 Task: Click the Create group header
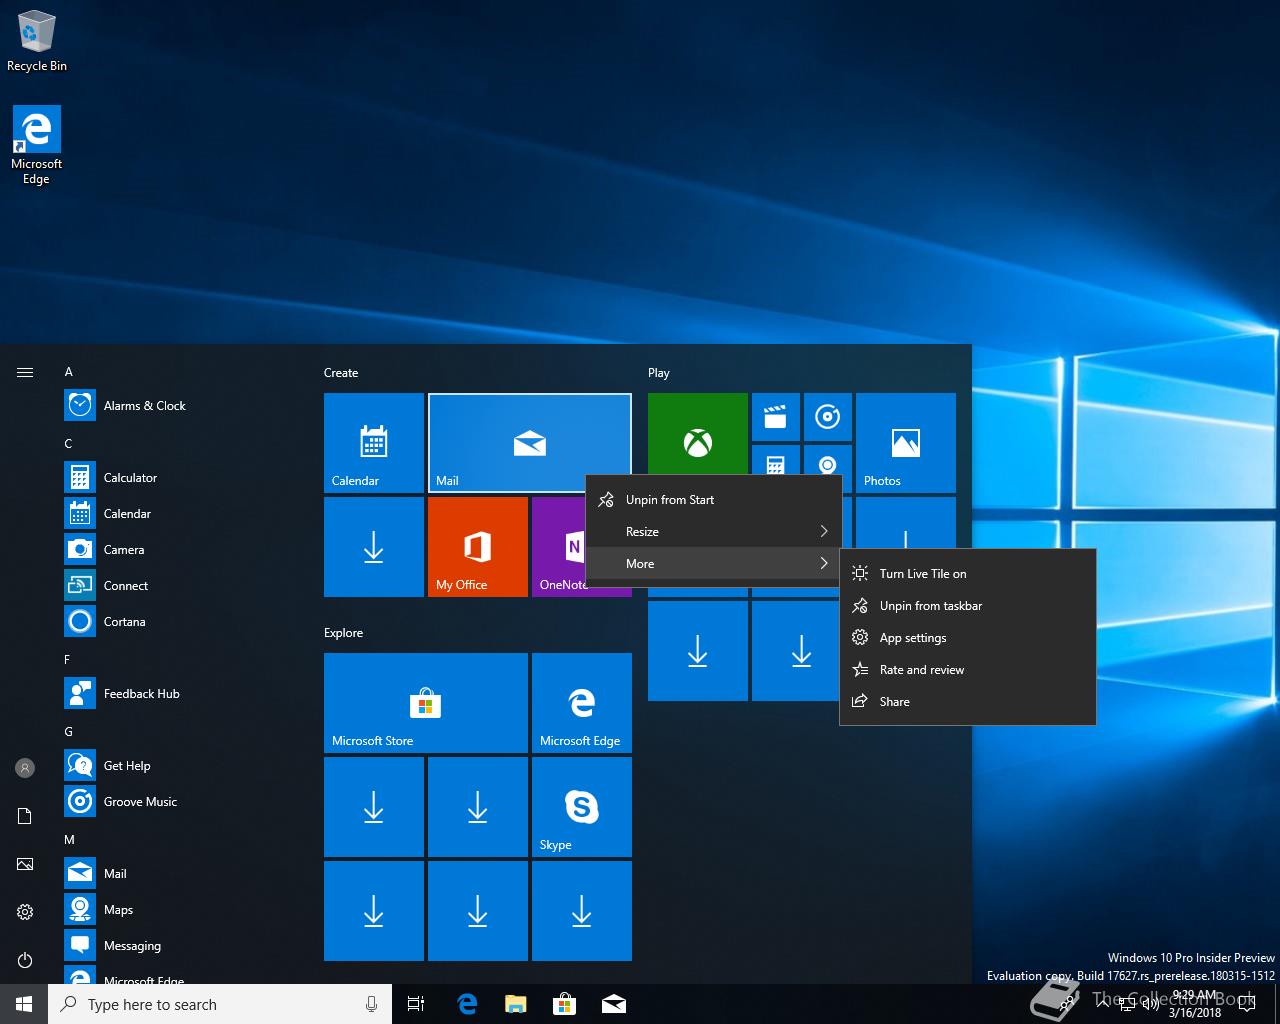341,373
